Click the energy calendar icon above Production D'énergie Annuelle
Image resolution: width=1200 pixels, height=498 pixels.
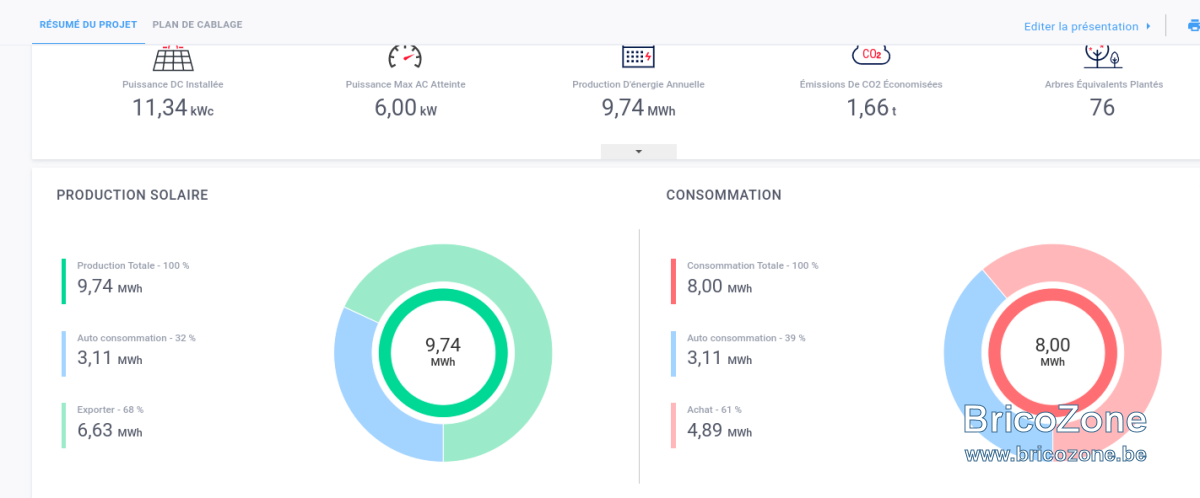pyautogui.click(x=638, y=56)
